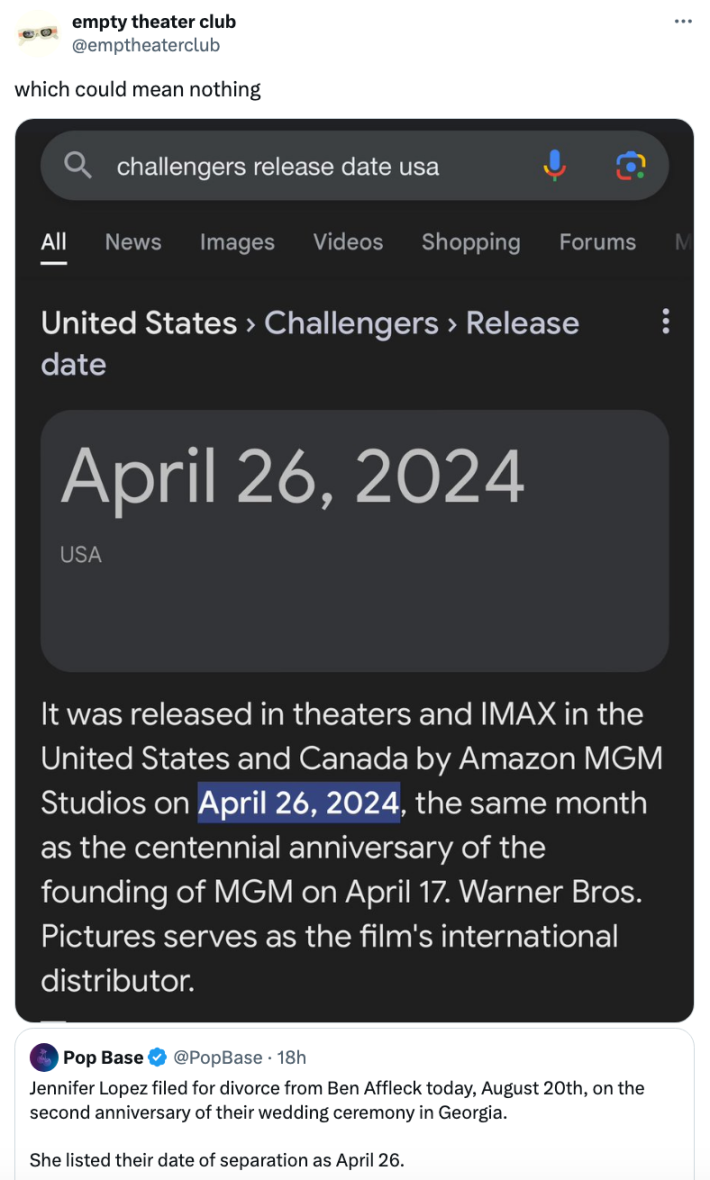This screenshot has width=710, height=1180.
Task: Switch to the Images search tab
Action: (x=237, y=242)
